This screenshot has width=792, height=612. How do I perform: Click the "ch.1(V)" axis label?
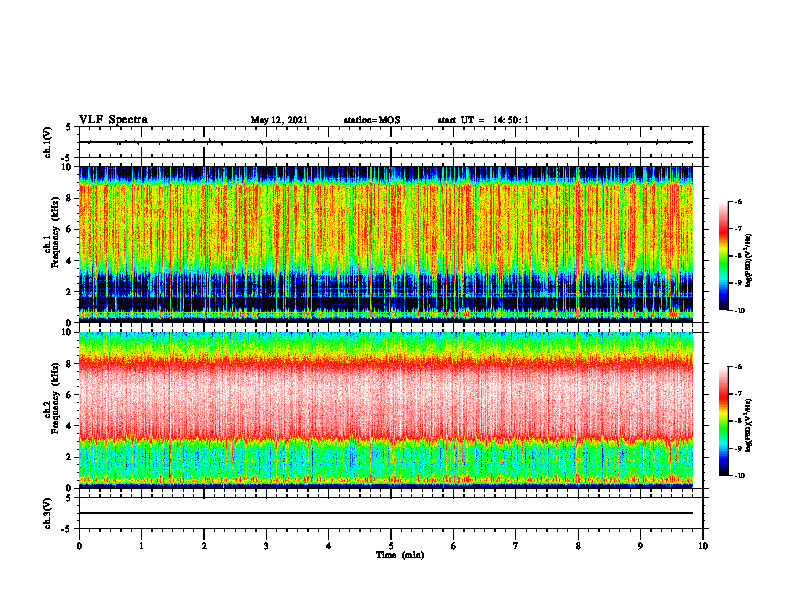pos(48,142)
